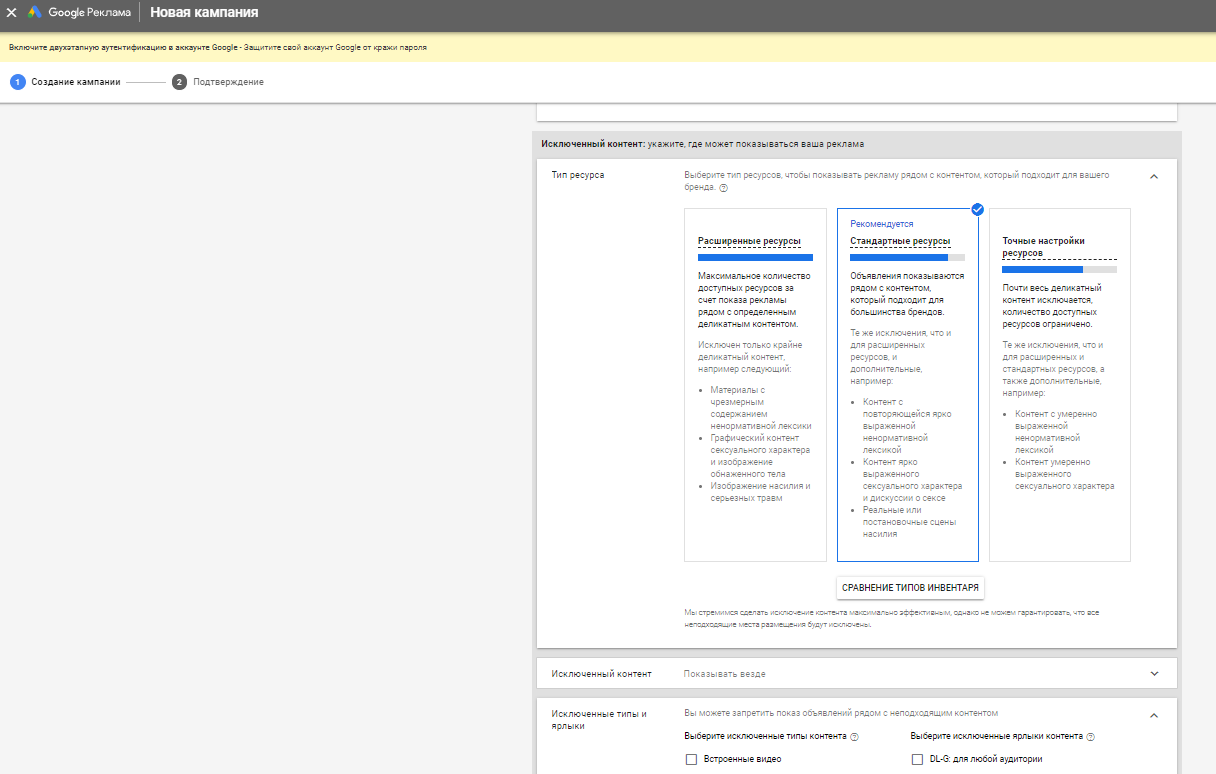
Task: Click the blue checkmark on Стандартные ресурсы card
Action: coord(977,209)
